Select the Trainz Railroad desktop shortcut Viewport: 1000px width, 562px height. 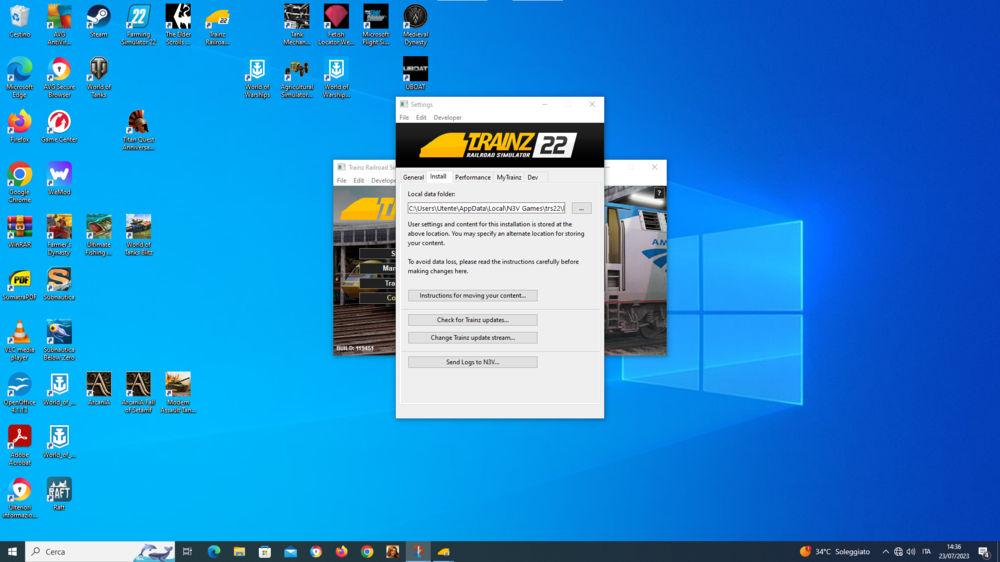[217, 26]
